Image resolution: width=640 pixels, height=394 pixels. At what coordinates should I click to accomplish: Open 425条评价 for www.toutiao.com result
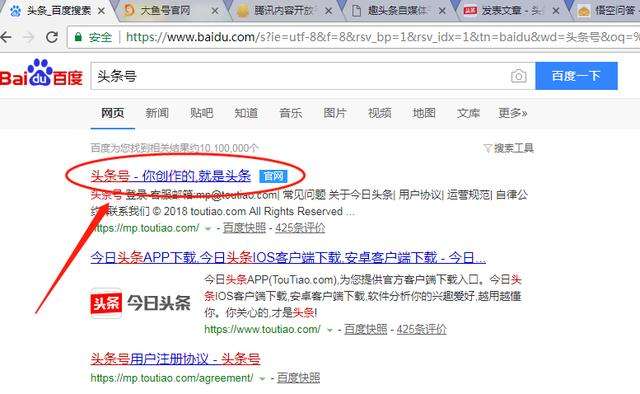tap(422, 329)
